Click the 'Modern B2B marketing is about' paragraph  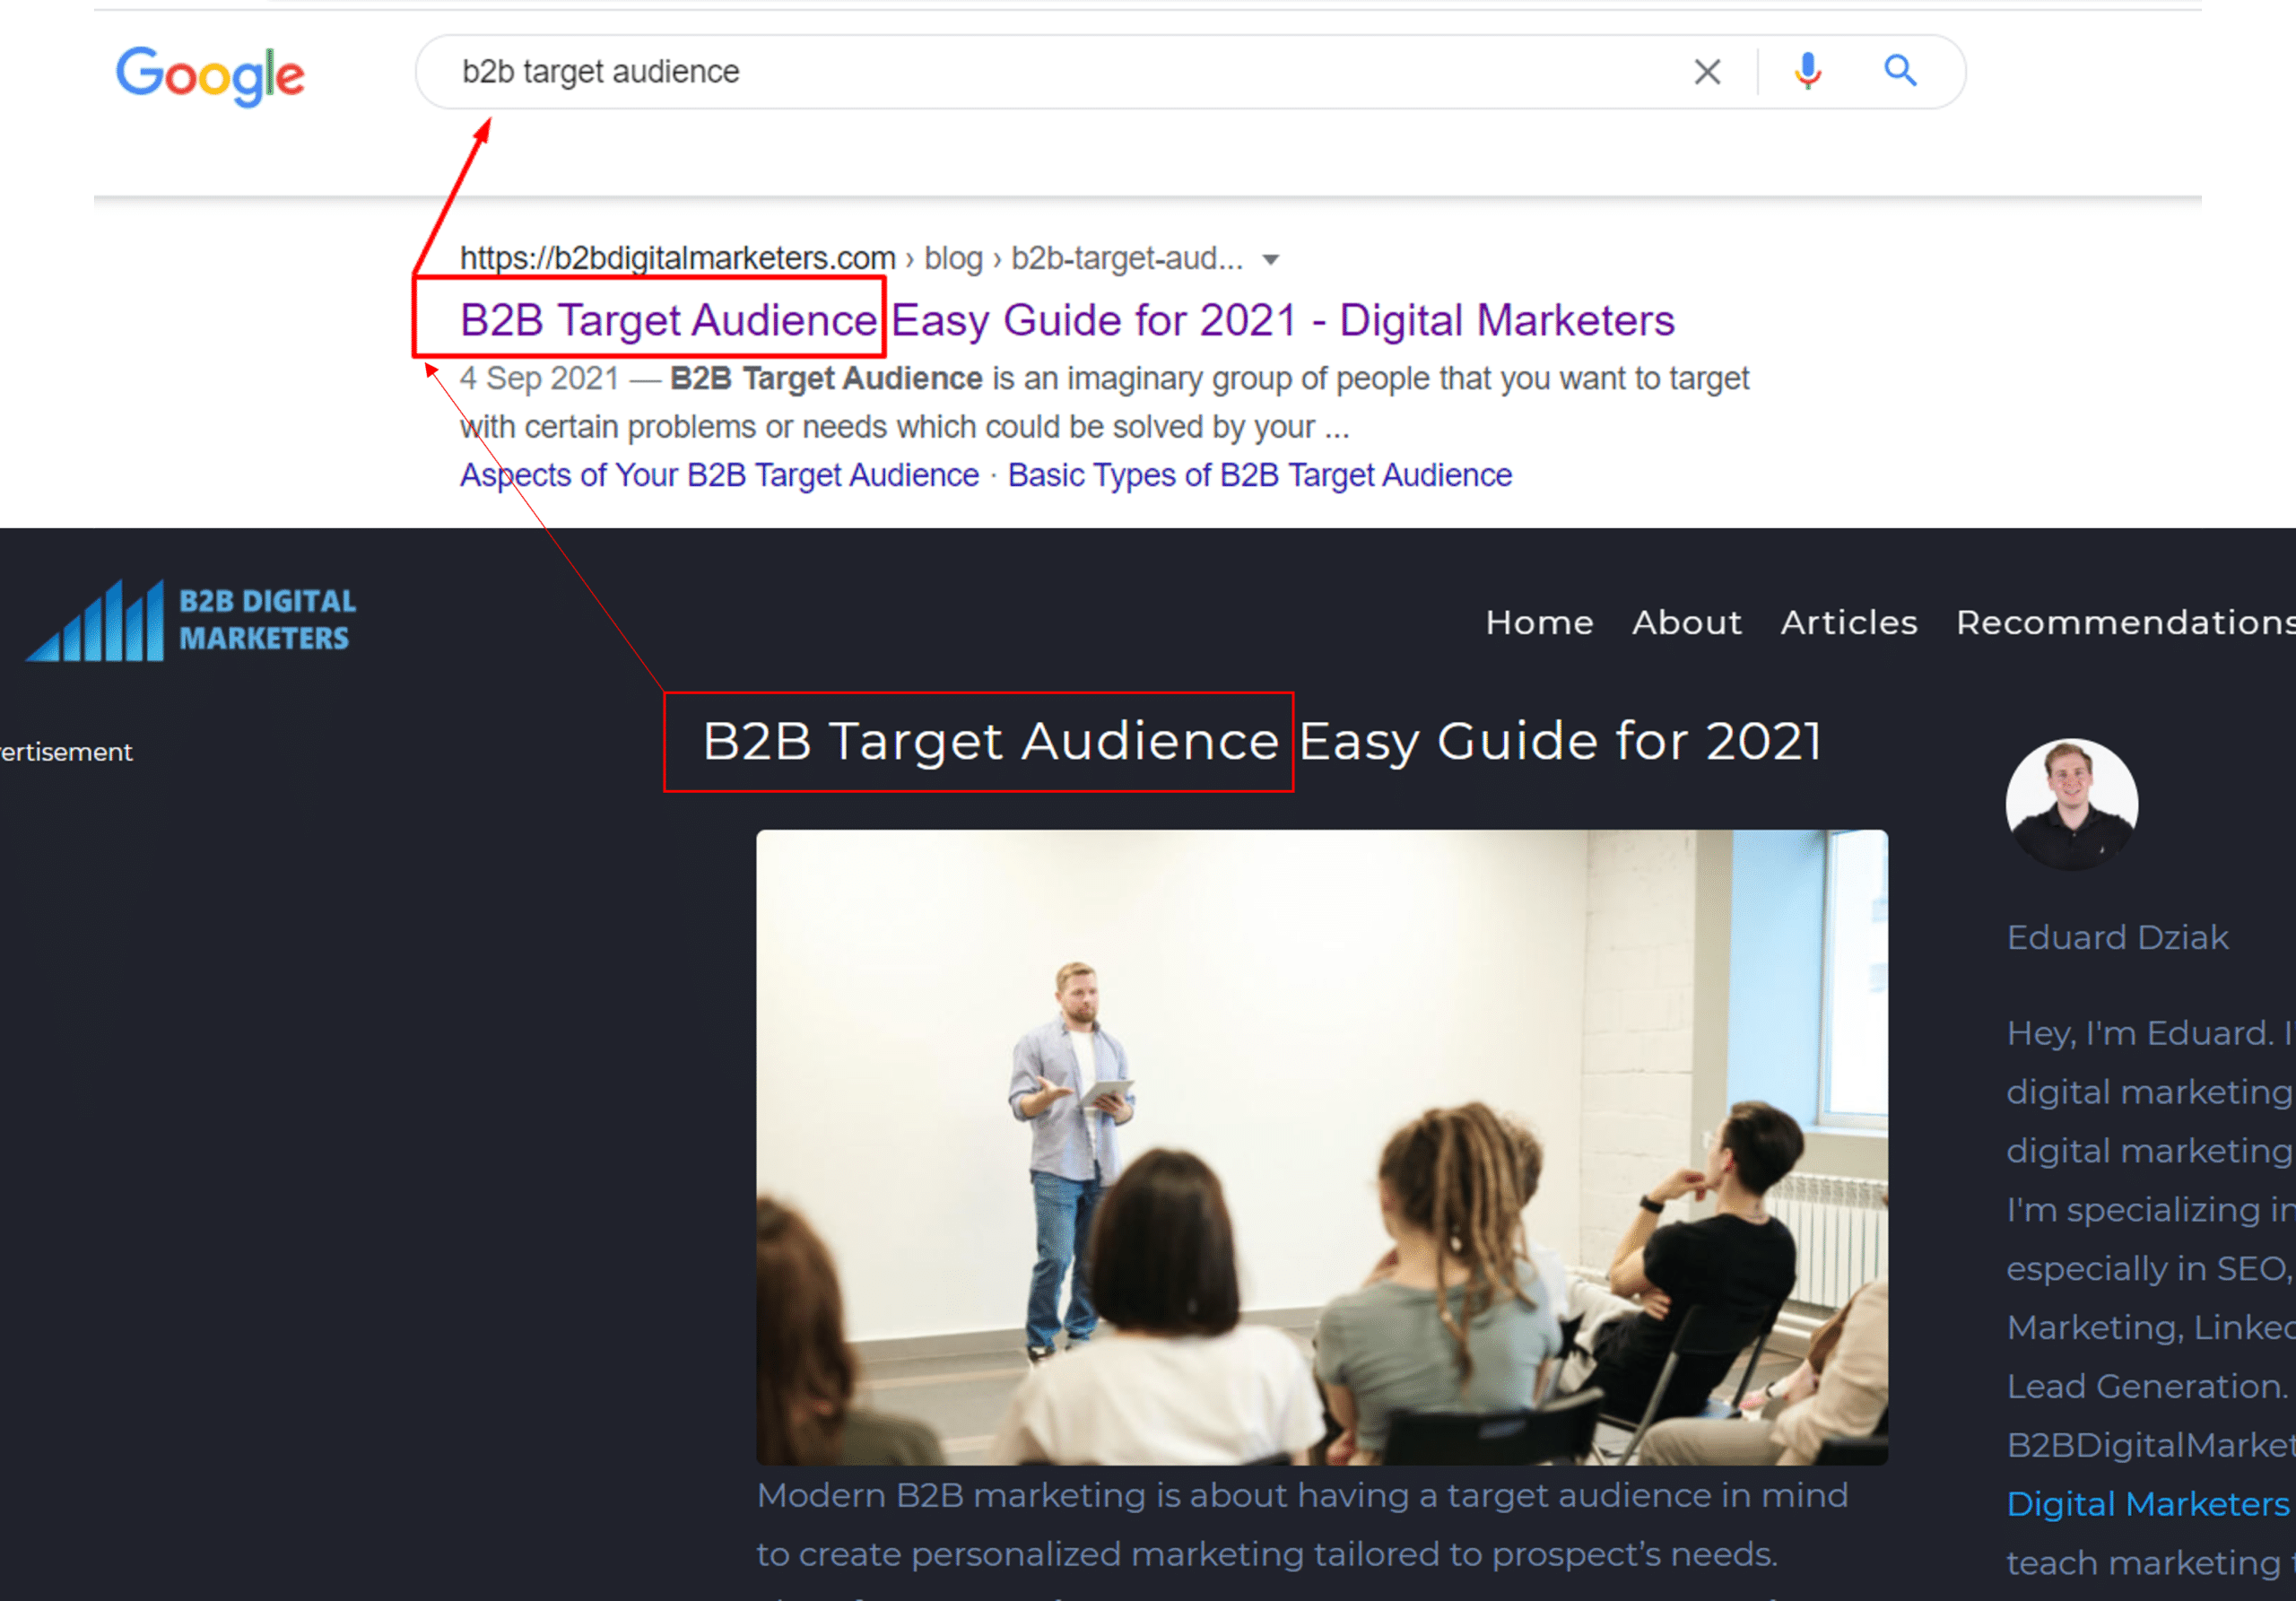pyautogui.click(x=1302, y=1525)
